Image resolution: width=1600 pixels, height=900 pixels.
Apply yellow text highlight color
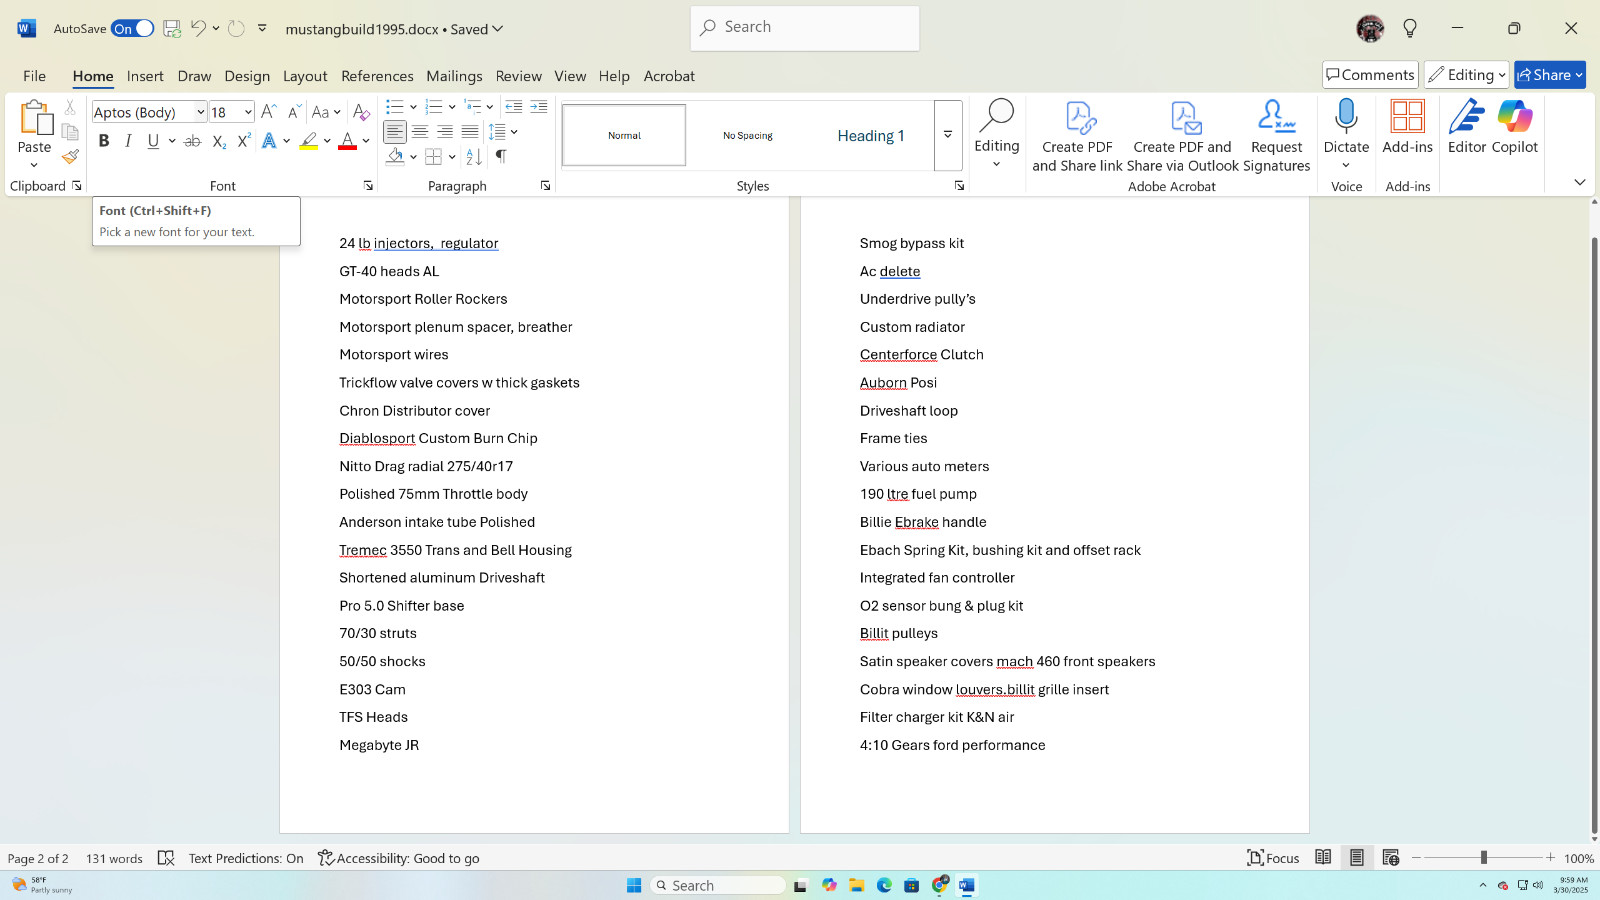pos(309,141)
